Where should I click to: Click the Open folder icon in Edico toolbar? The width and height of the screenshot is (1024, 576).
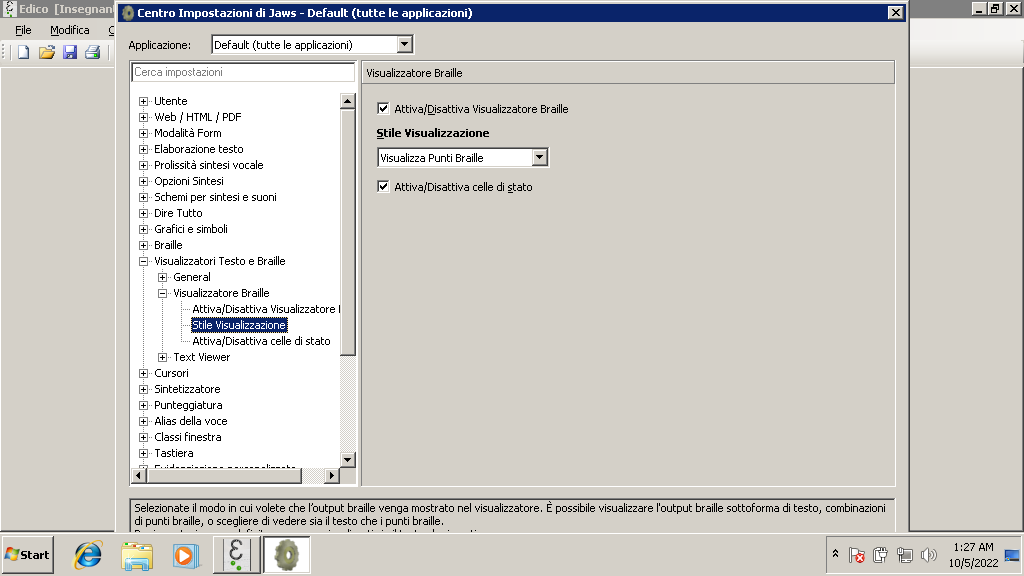46,52
